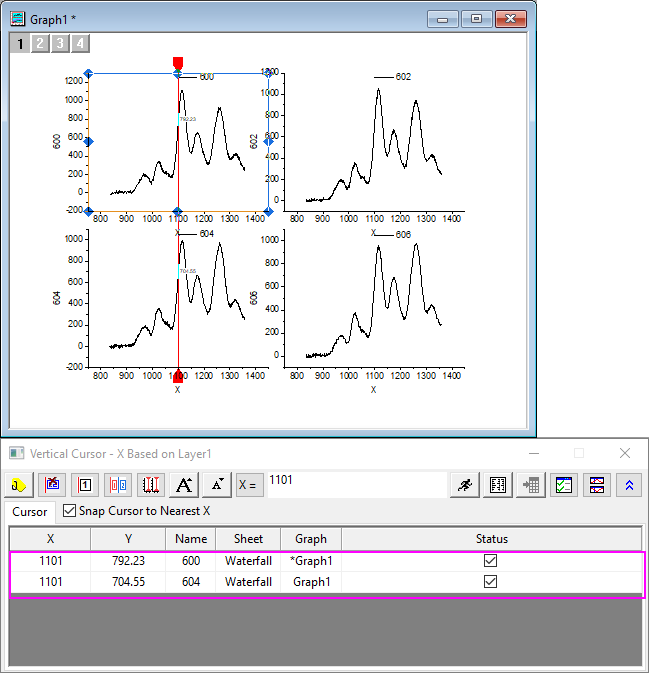
Task: Switch to layer 4 button in Graph1
Action: (x=79, y=43)
